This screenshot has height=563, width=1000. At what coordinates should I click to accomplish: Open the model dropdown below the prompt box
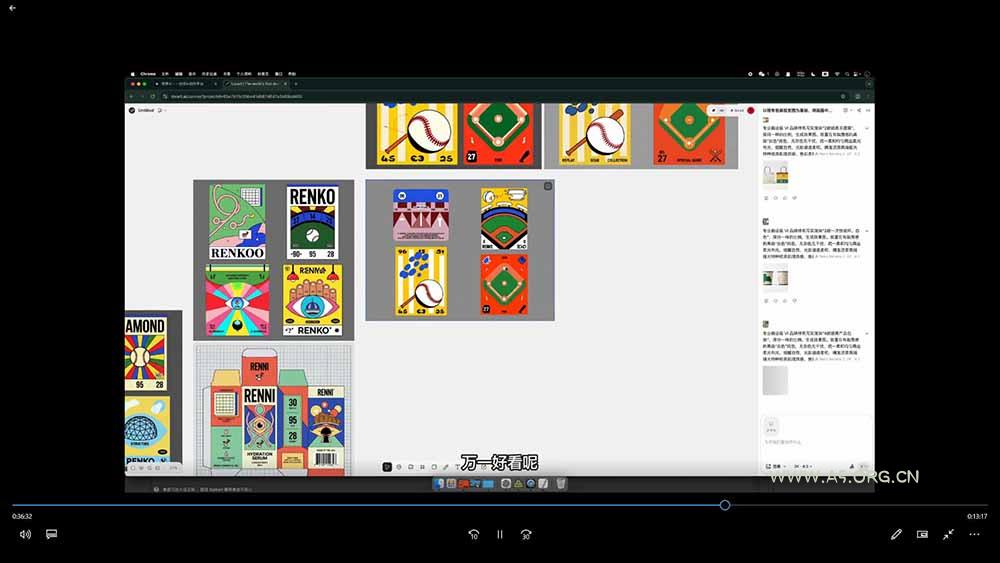coord(776,467)
